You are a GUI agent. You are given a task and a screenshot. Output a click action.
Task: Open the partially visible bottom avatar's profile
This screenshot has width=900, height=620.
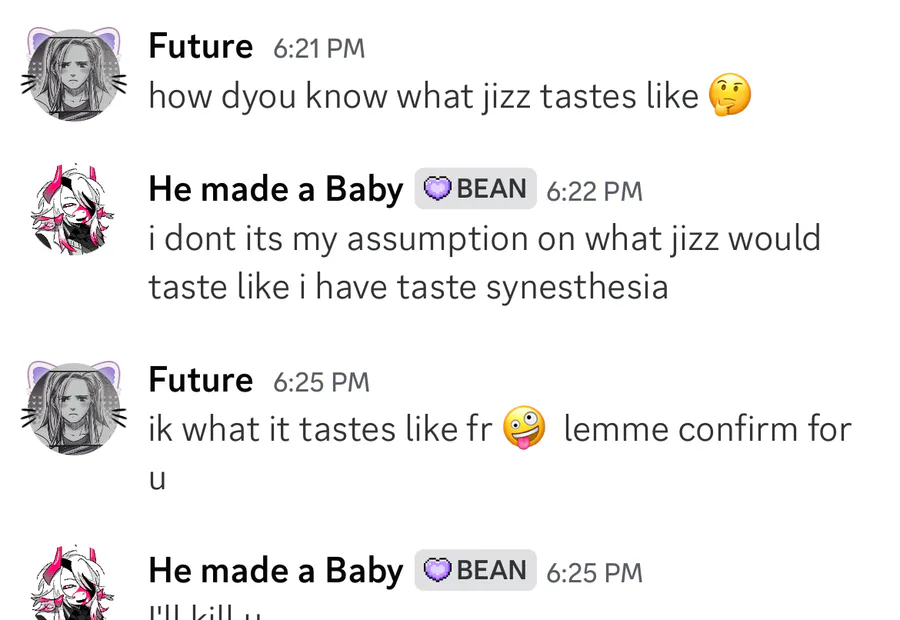click(x=72, y=588)
